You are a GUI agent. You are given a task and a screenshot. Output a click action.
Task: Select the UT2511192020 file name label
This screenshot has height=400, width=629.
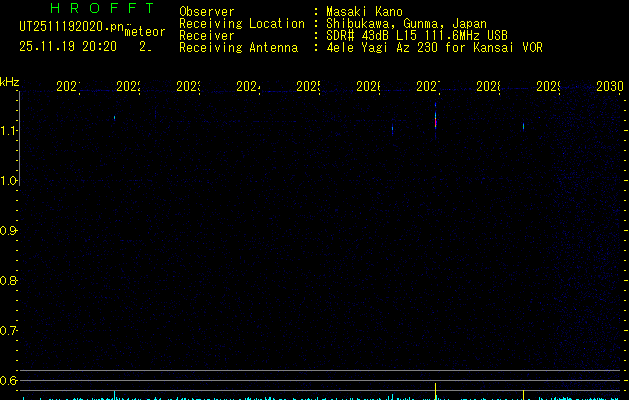(70, 26)
